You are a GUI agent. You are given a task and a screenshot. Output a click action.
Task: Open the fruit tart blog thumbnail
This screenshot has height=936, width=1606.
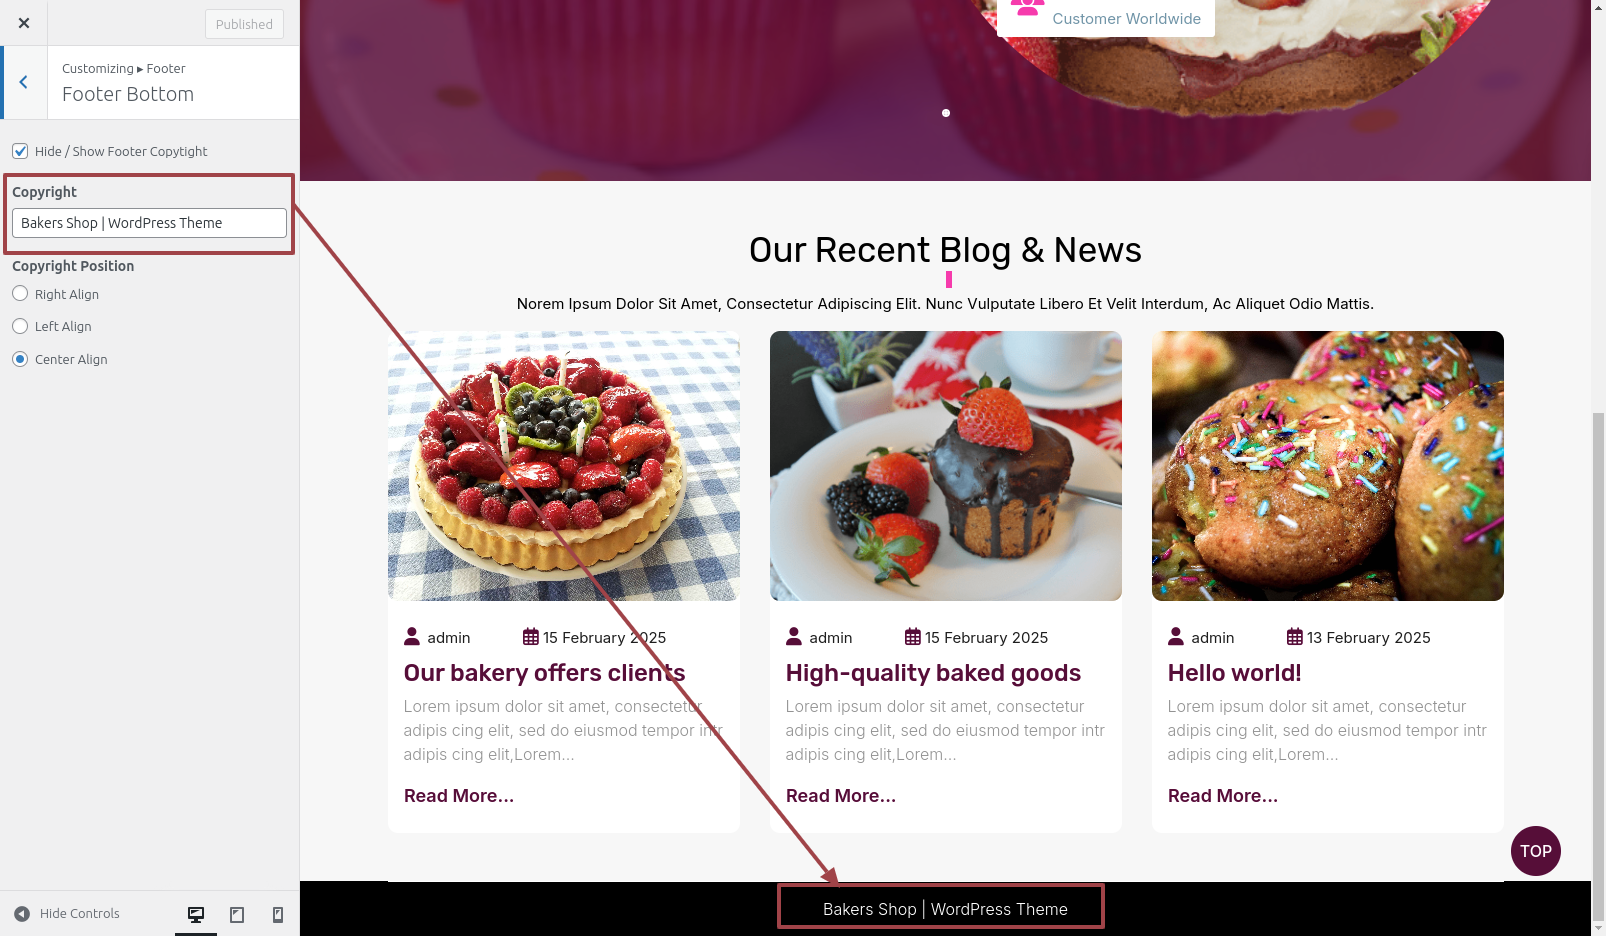coord(564,466)
